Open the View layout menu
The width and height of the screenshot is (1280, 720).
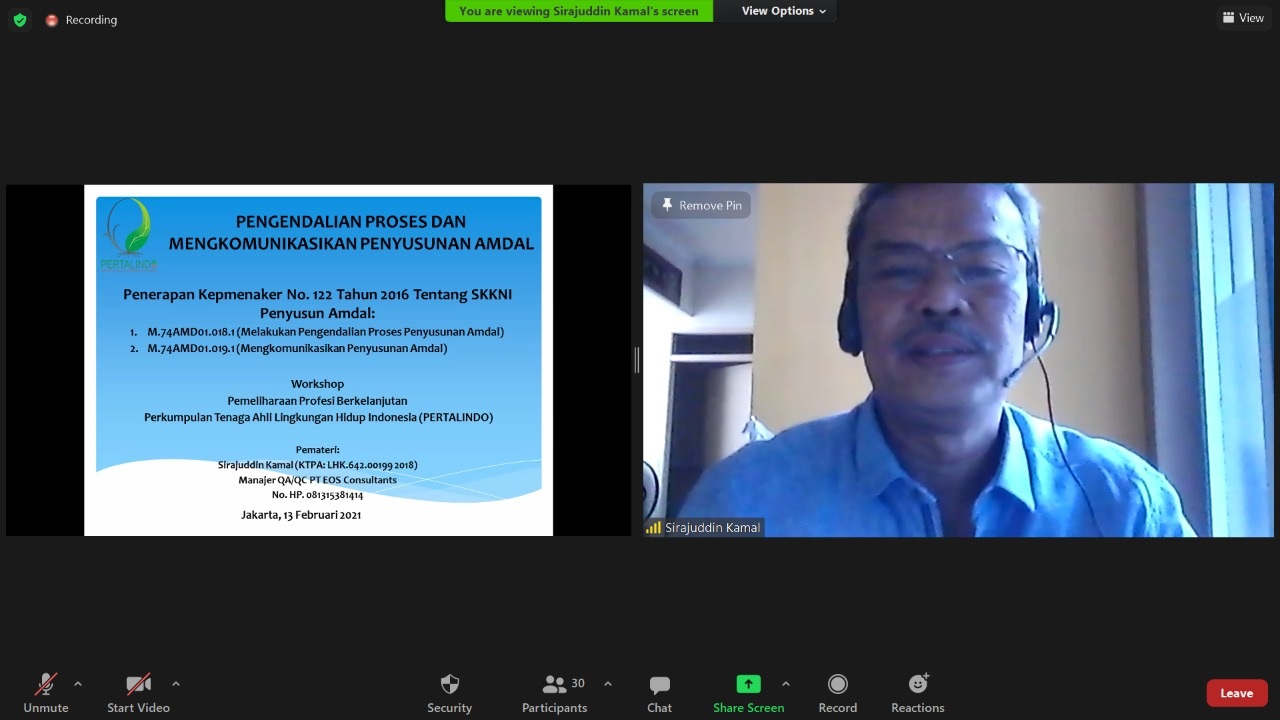pyautogui.click(x=1243, y=18)
